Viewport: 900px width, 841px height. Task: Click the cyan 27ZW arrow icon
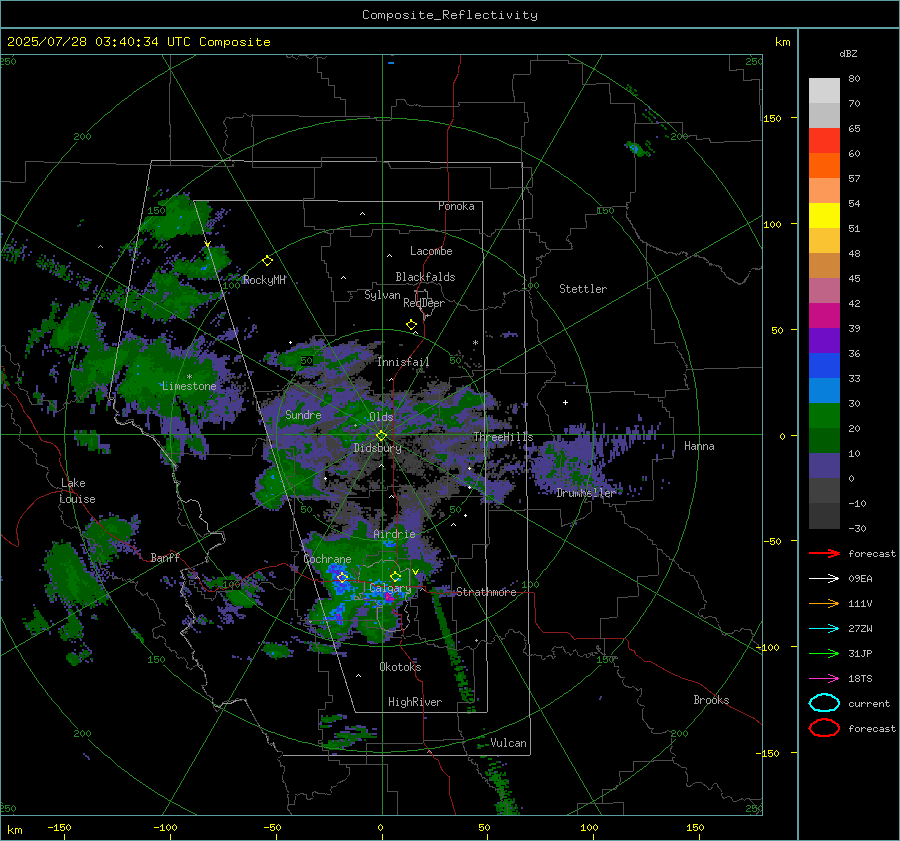pyautogui.click(x=824, y=629)
